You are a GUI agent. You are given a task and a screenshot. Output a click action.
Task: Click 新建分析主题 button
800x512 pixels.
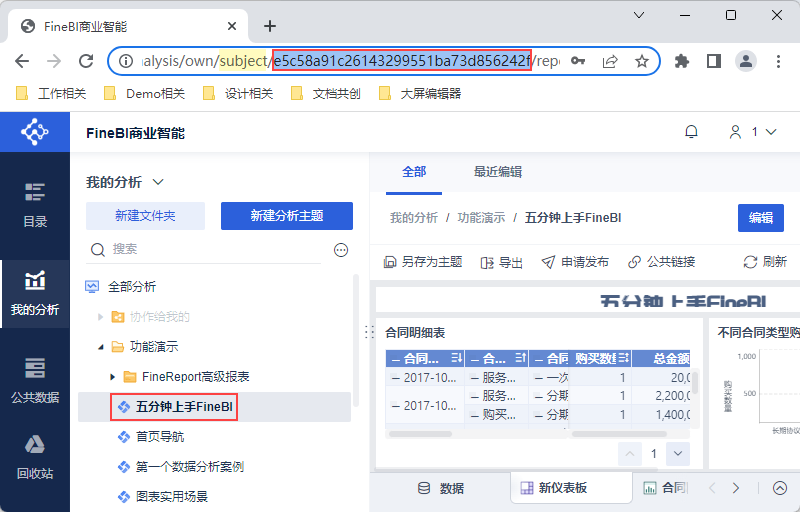coord(287,216)
